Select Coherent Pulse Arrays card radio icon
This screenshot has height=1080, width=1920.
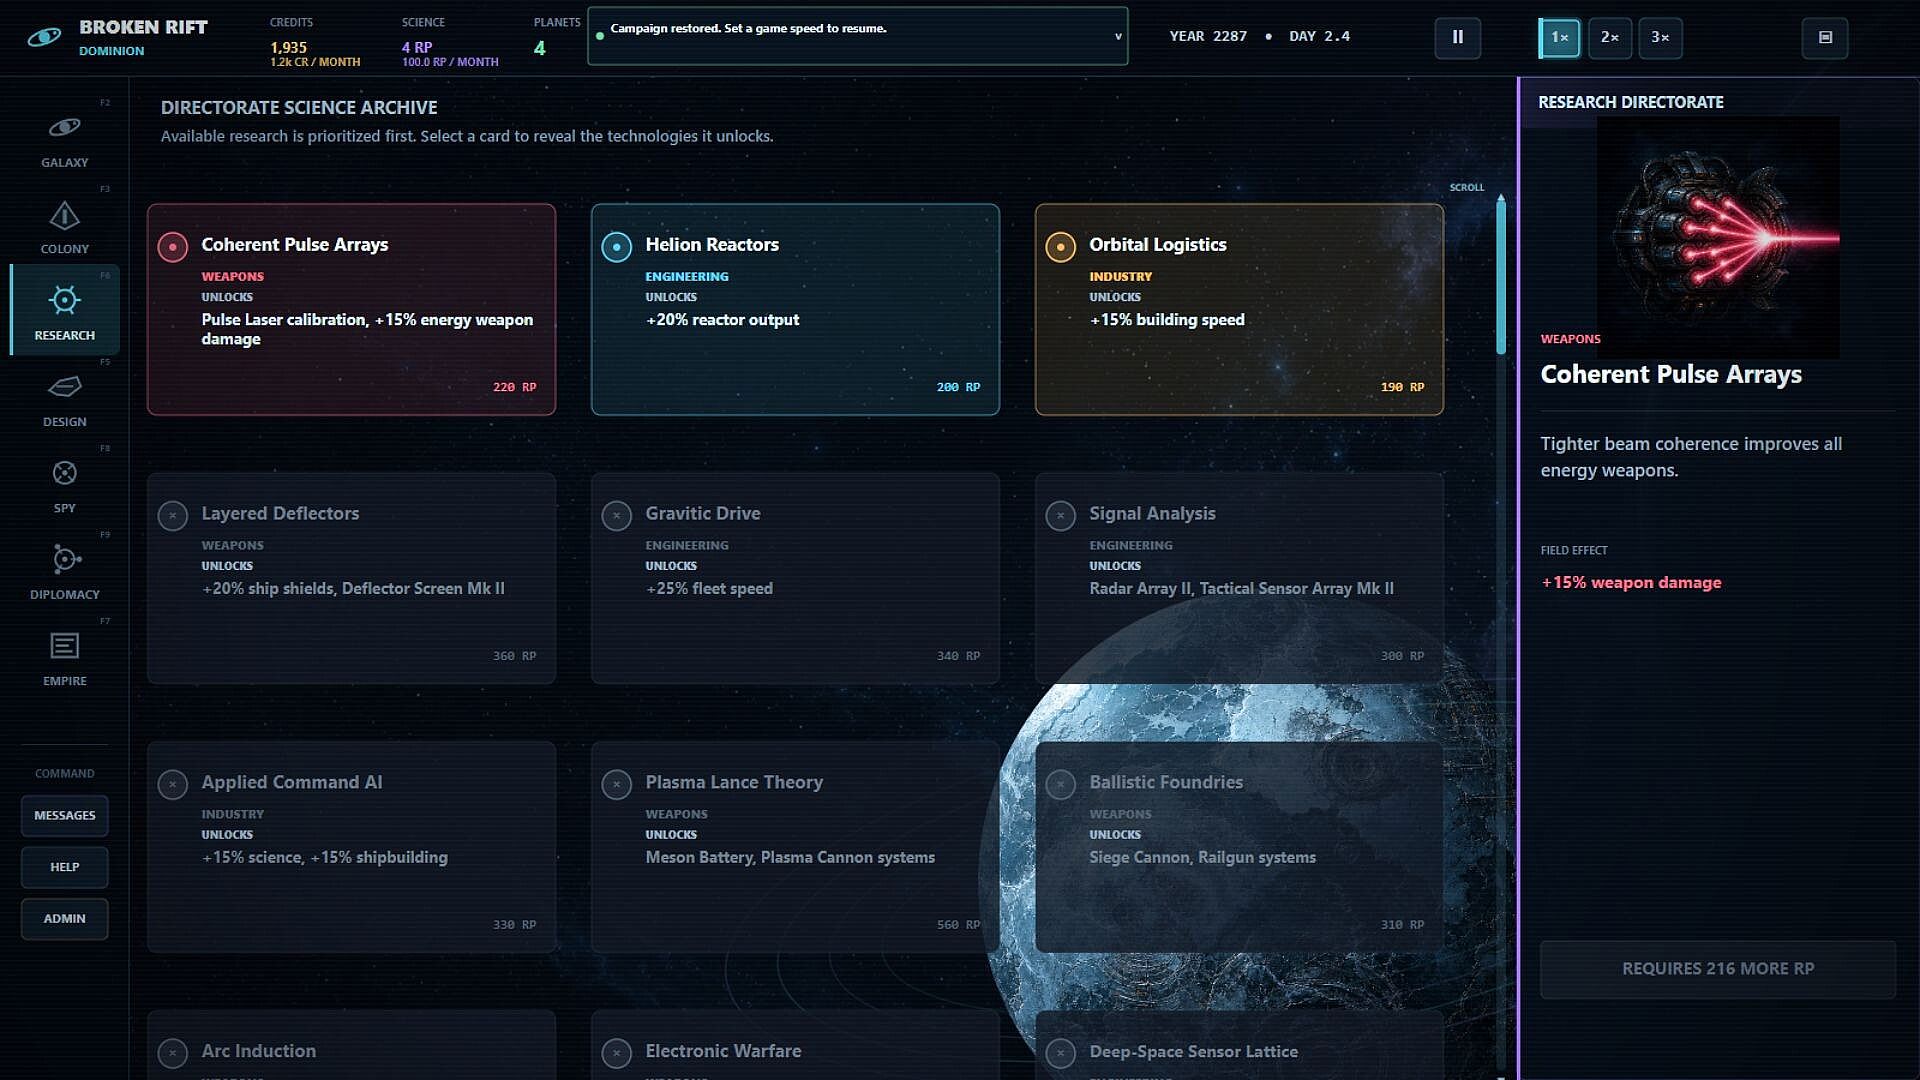tap(172, 246)
